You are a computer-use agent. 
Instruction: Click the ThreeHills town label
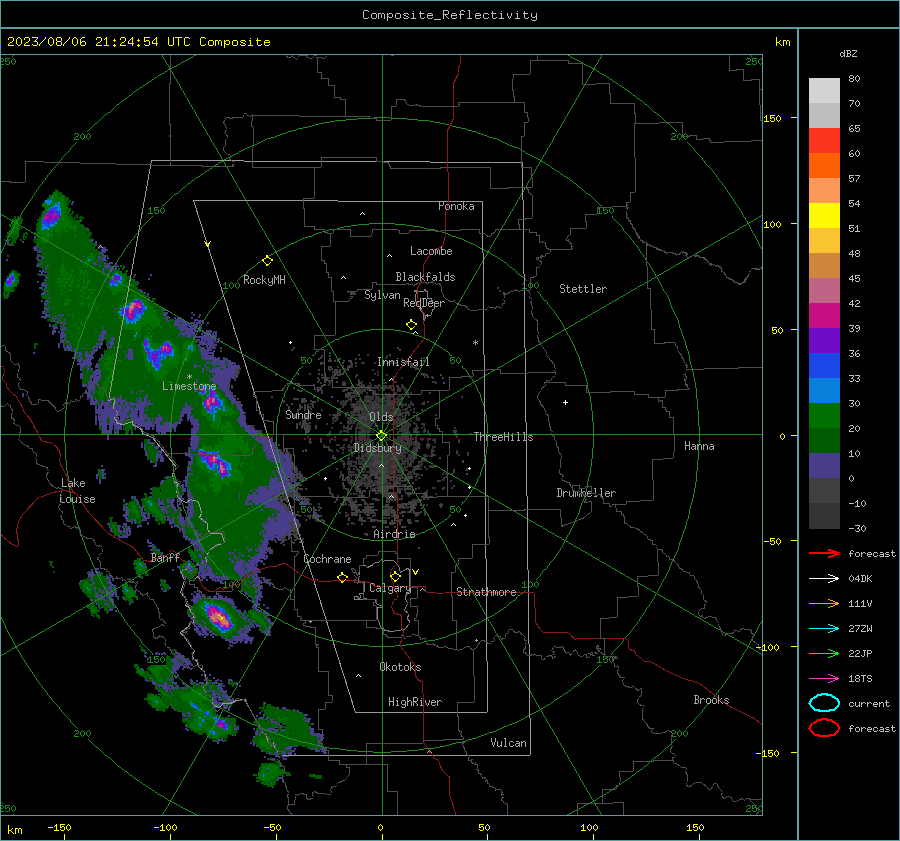[x=503, y=437]
